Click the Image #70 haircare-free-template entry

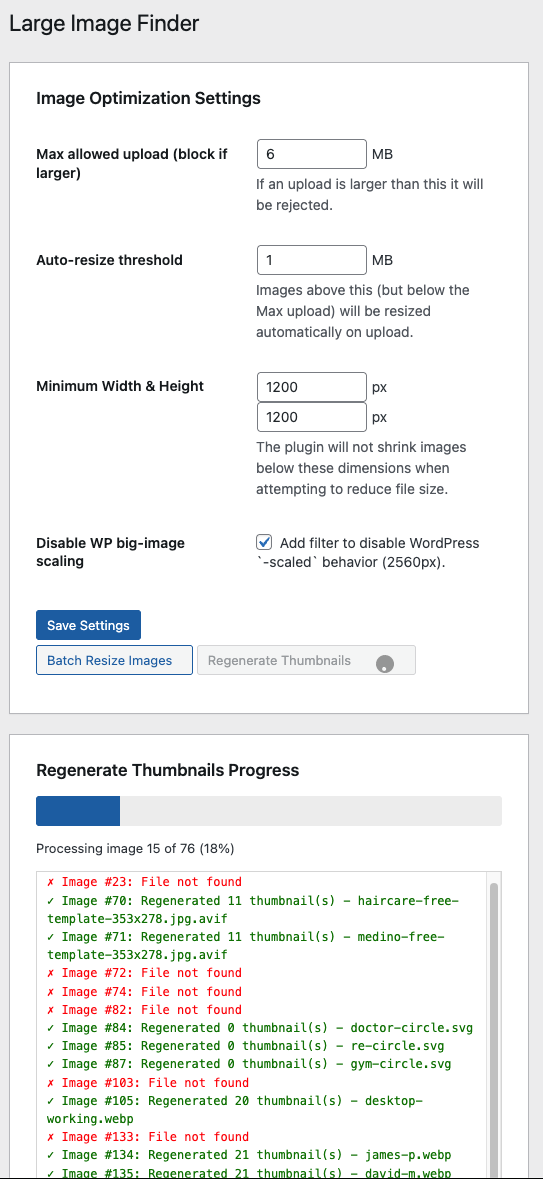(253, 909)
